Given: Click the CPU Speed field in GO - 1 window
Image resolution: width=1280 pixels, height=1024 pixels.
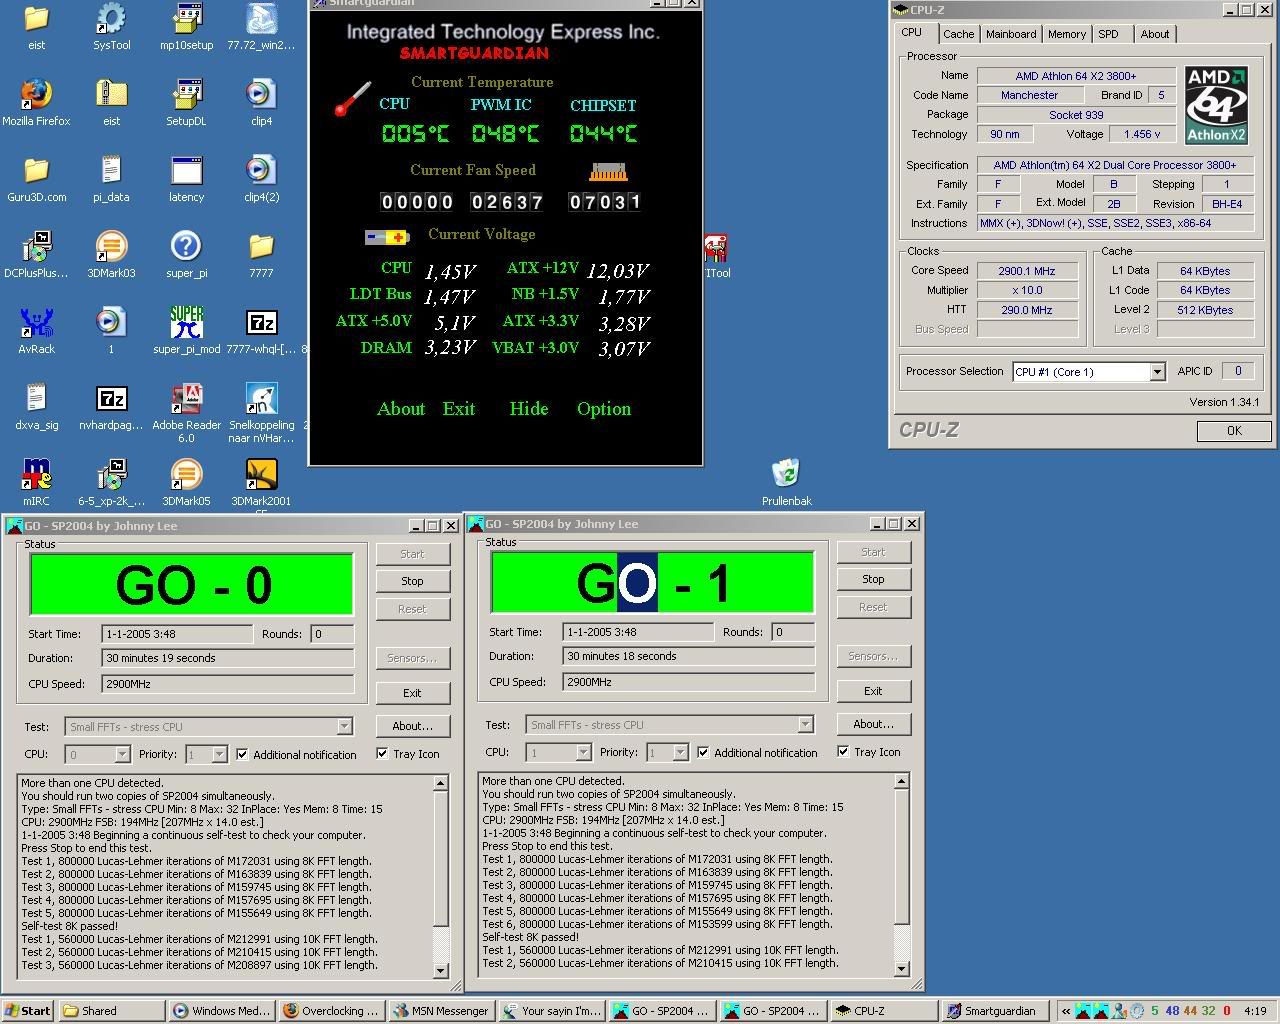Looking at the screenshot, I should (689, 682).
